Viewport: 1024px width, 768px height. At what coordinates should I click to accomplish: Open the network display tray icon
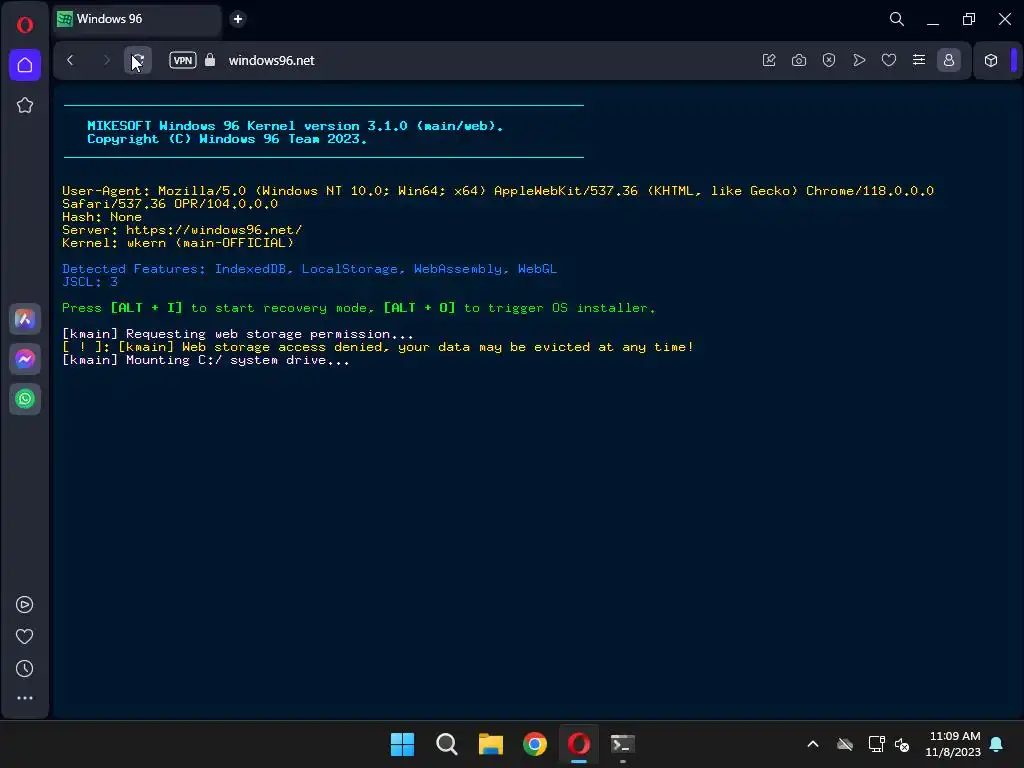tap(876, 744)
